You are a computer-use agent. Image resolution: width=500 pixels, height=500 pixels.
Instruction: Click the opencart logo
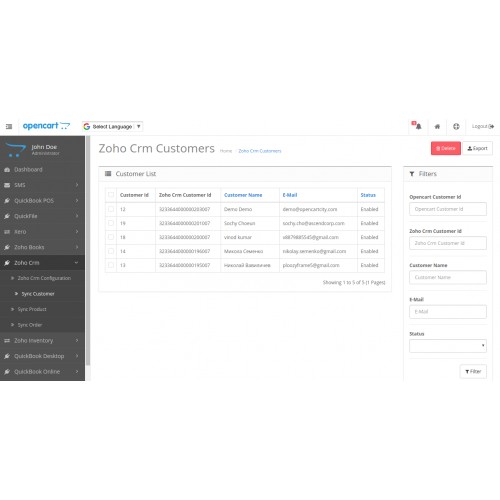click(x=46, y=126)
